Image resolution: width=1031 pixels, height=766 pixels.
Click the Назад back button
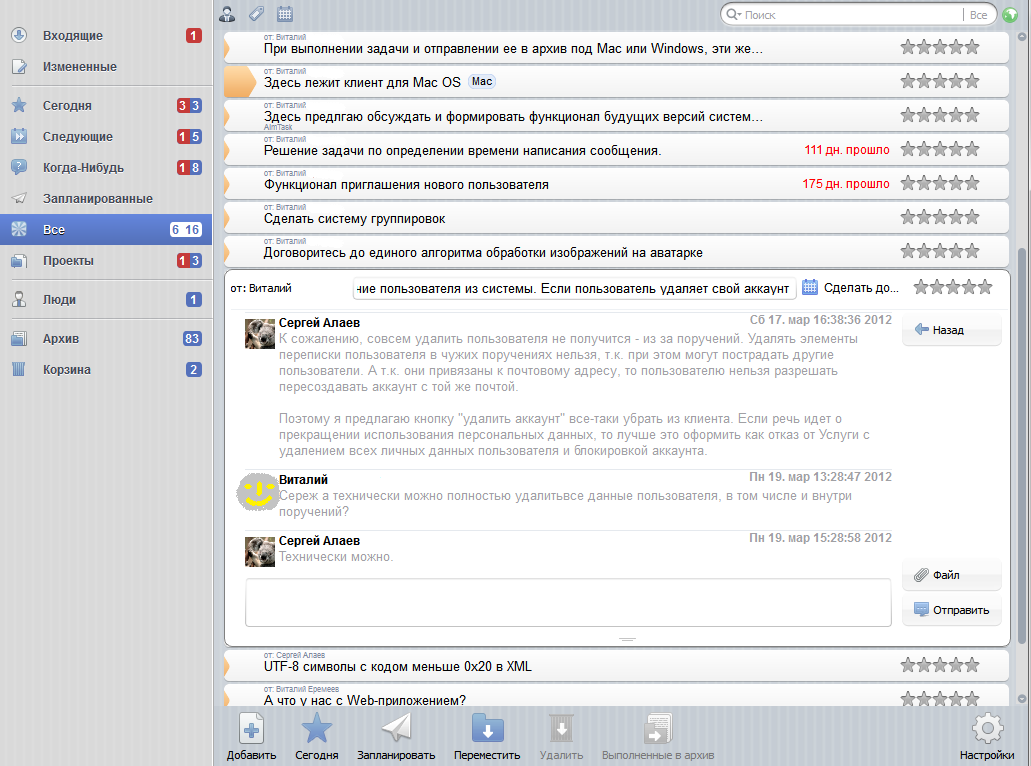(951, 329)
